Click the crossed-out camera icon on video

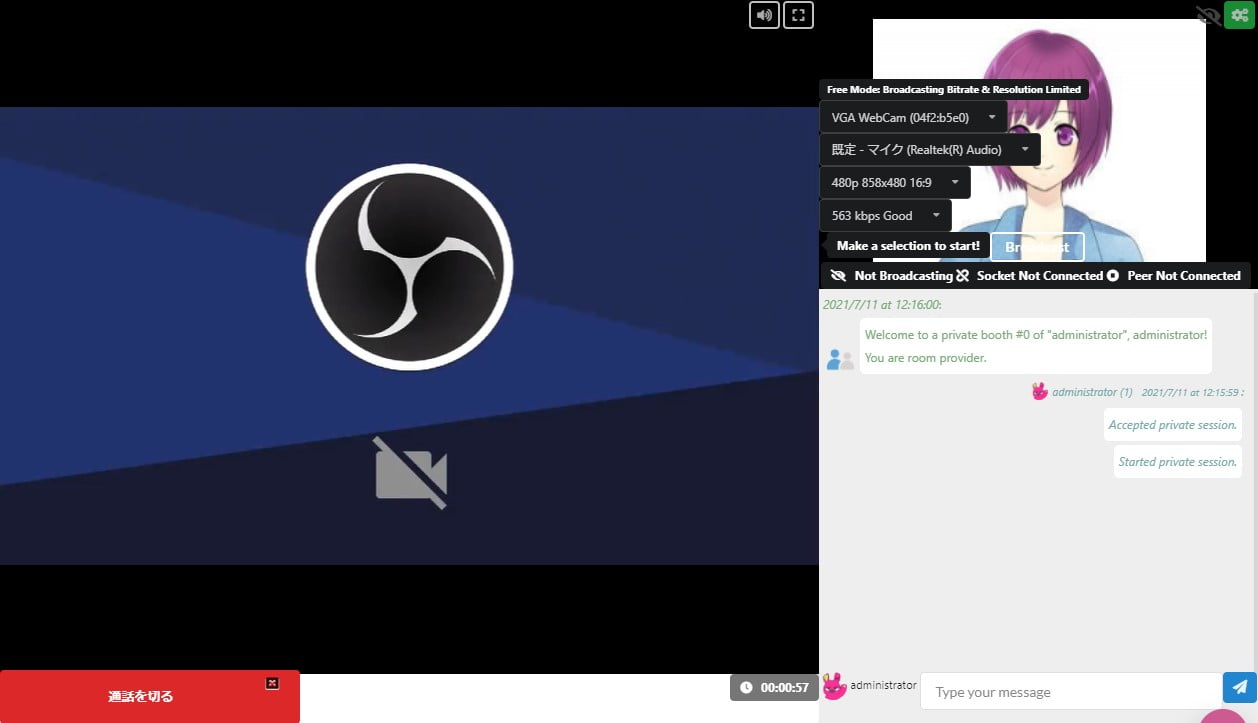pos(411,473)
